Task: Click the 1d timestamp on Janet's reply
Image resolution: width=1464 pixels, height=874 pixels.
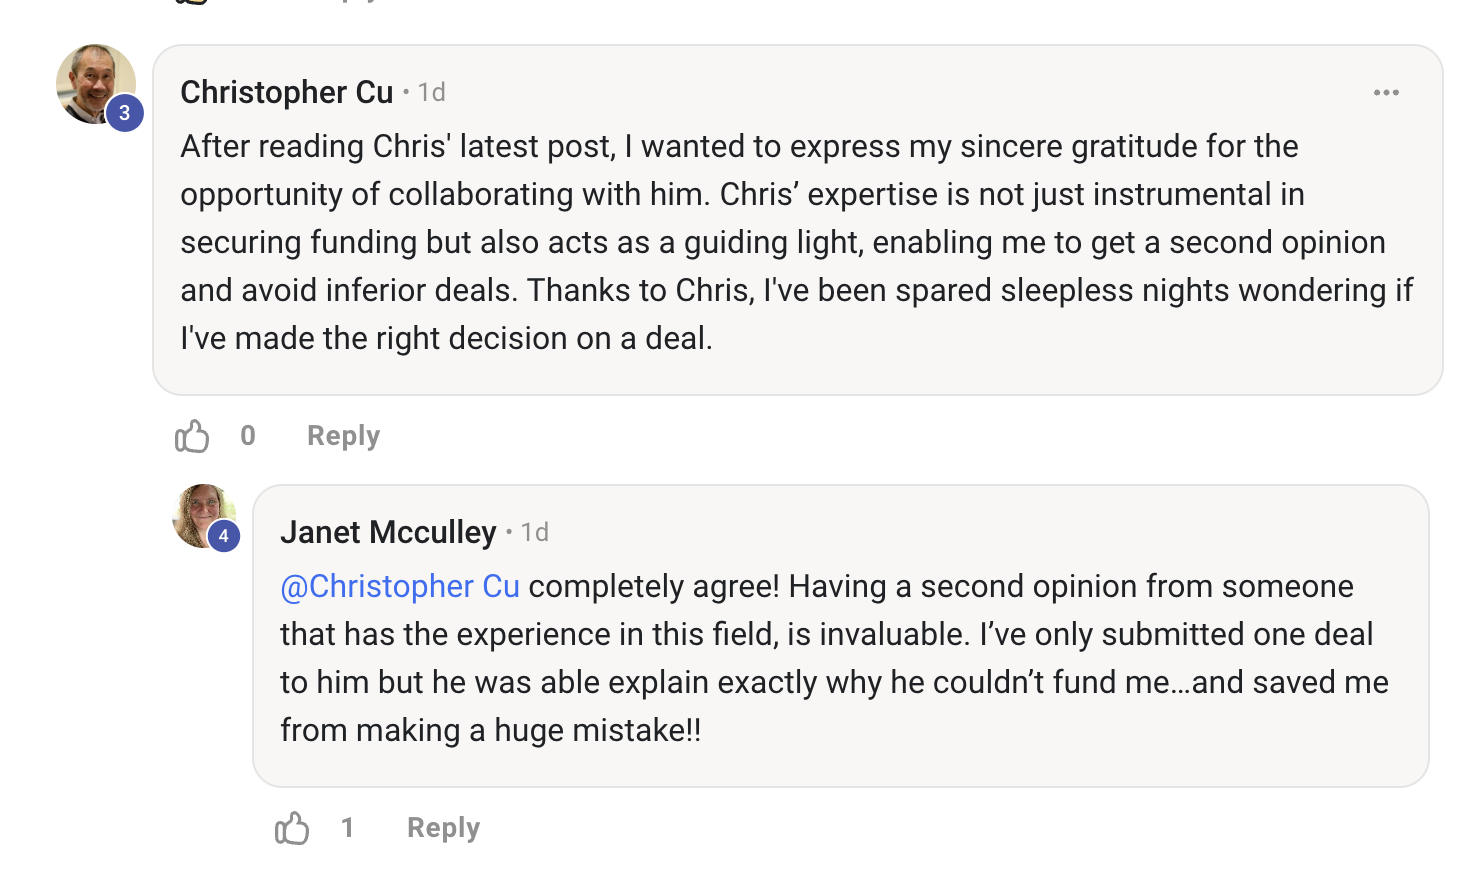Action: coord(535,532)
